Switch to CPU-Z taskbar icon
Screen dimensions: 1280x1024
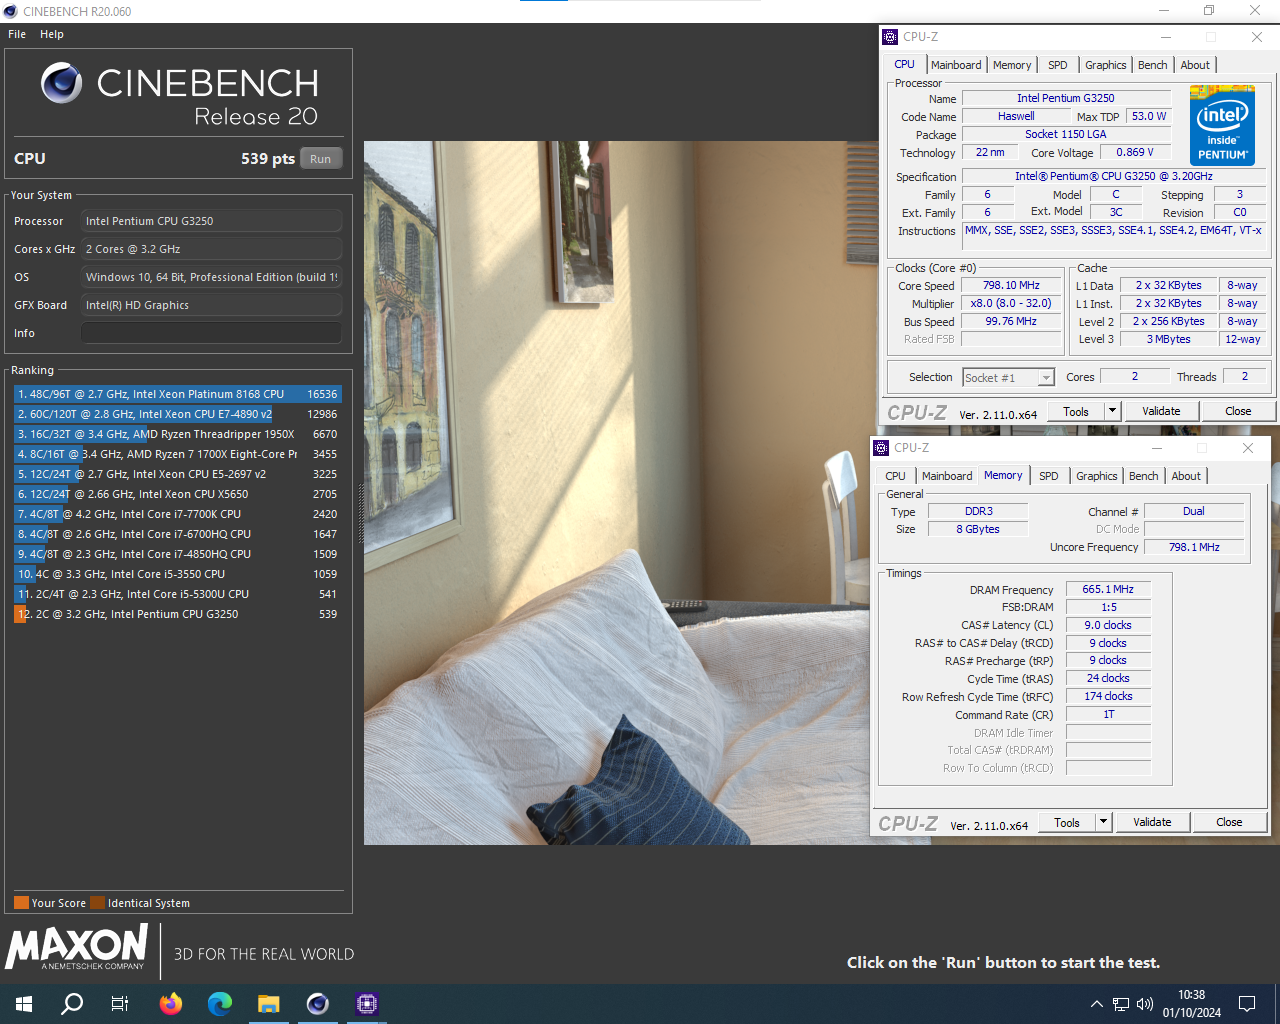click(367, 1004)
